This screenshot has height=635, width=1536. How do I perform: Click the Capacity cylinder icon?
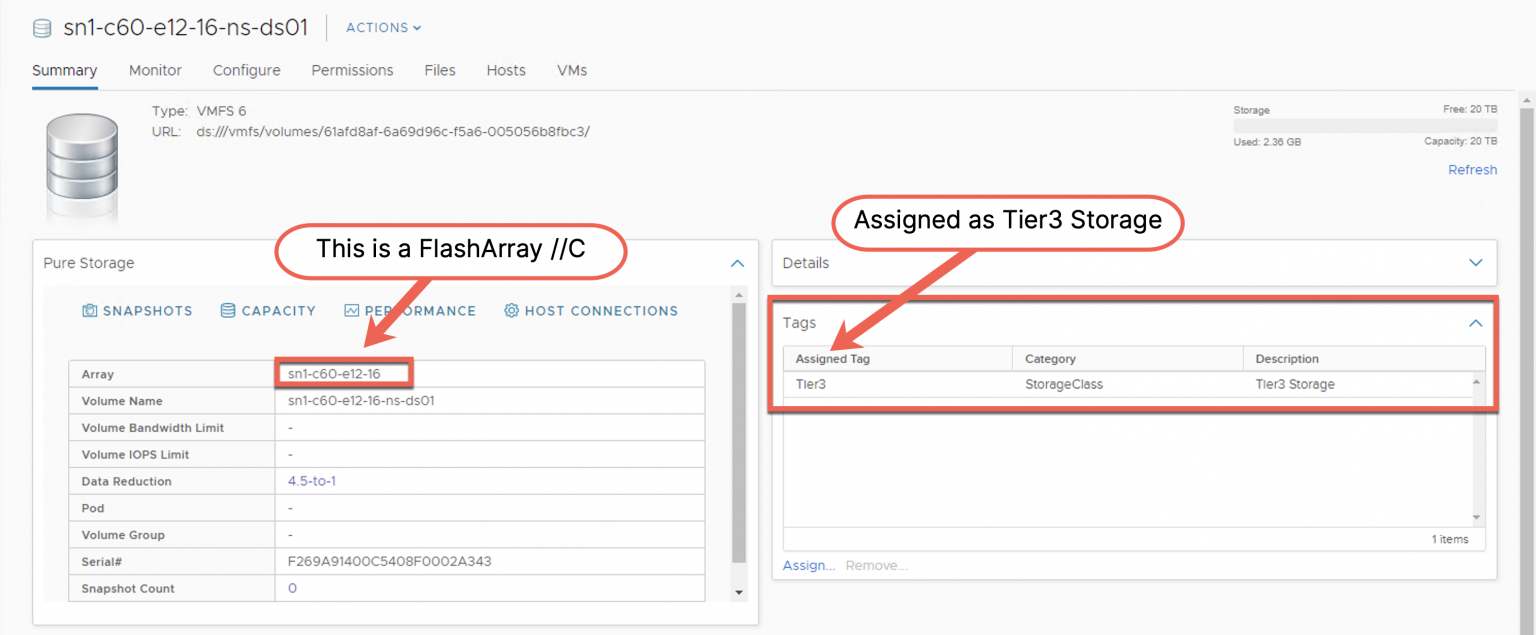(228, 311)
